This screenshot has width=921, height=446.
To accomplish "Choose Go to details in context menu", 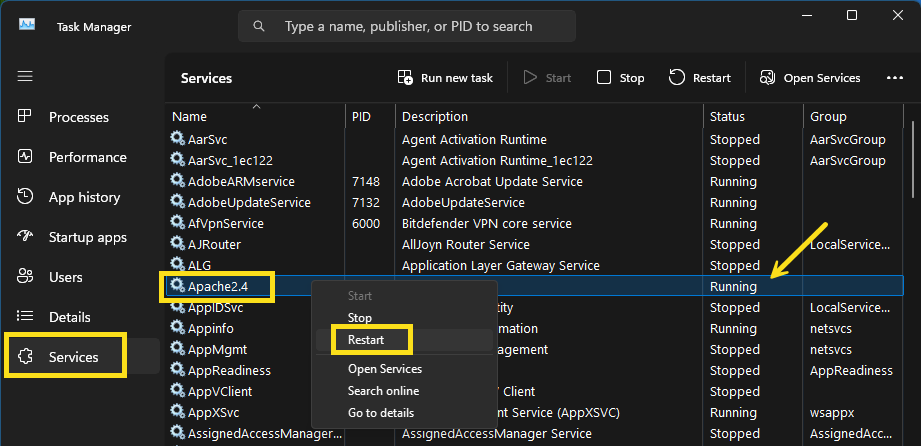I will [x=381, y=413].
